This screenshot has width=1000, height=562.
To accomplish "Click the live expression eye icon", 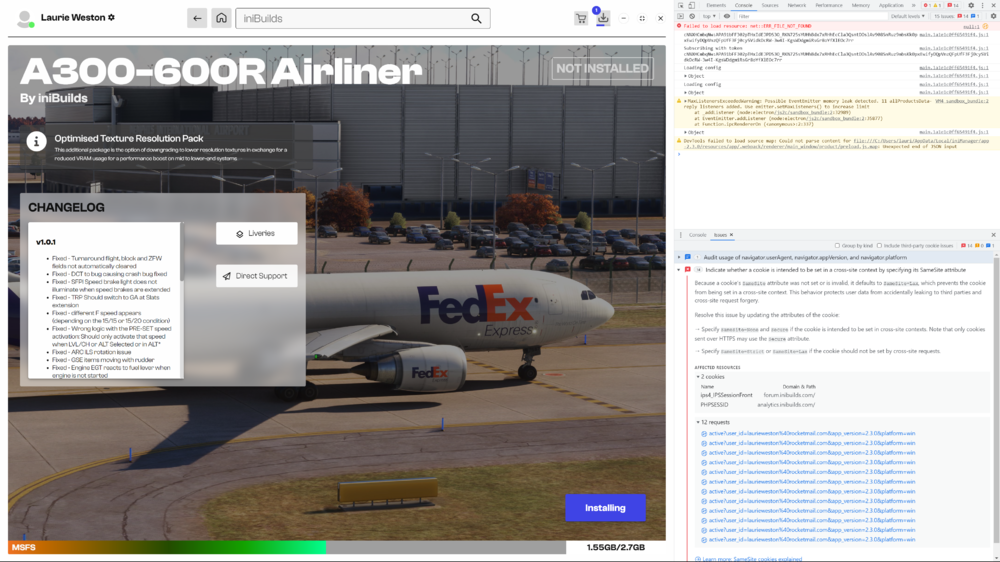I will coord(727,16).
